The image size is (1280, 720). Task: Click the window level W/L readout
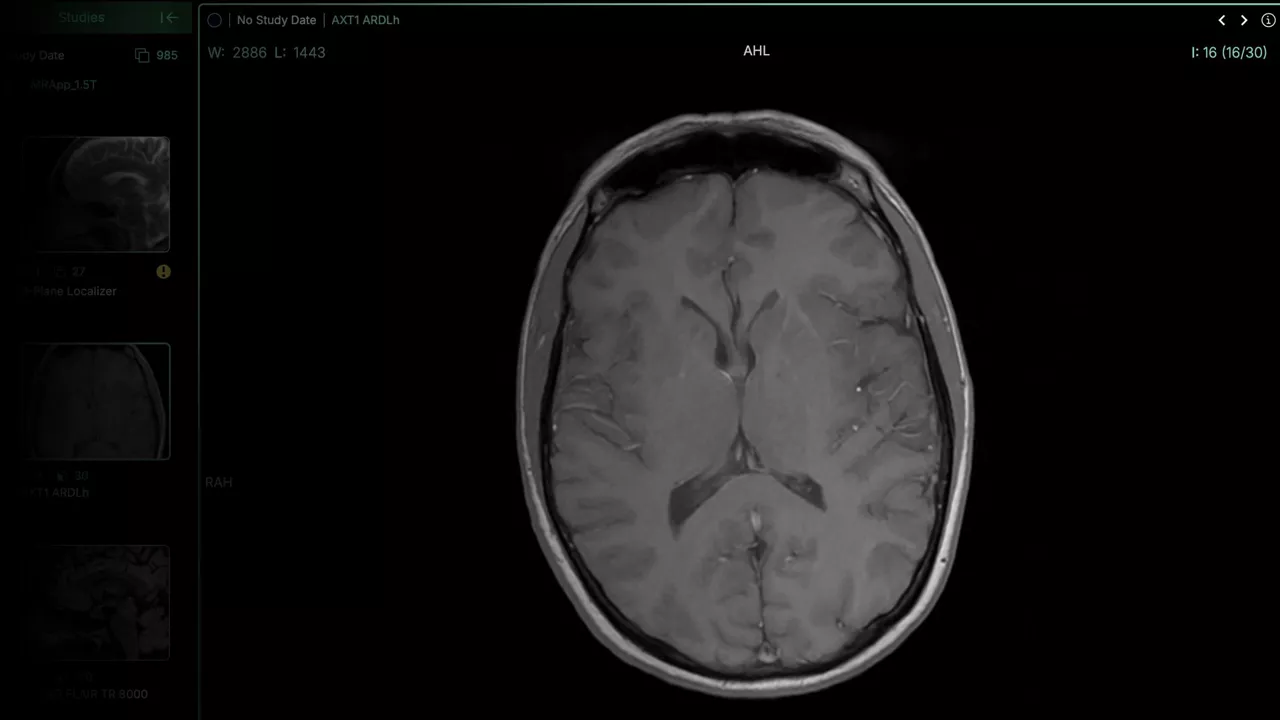(x=267, y=52)
